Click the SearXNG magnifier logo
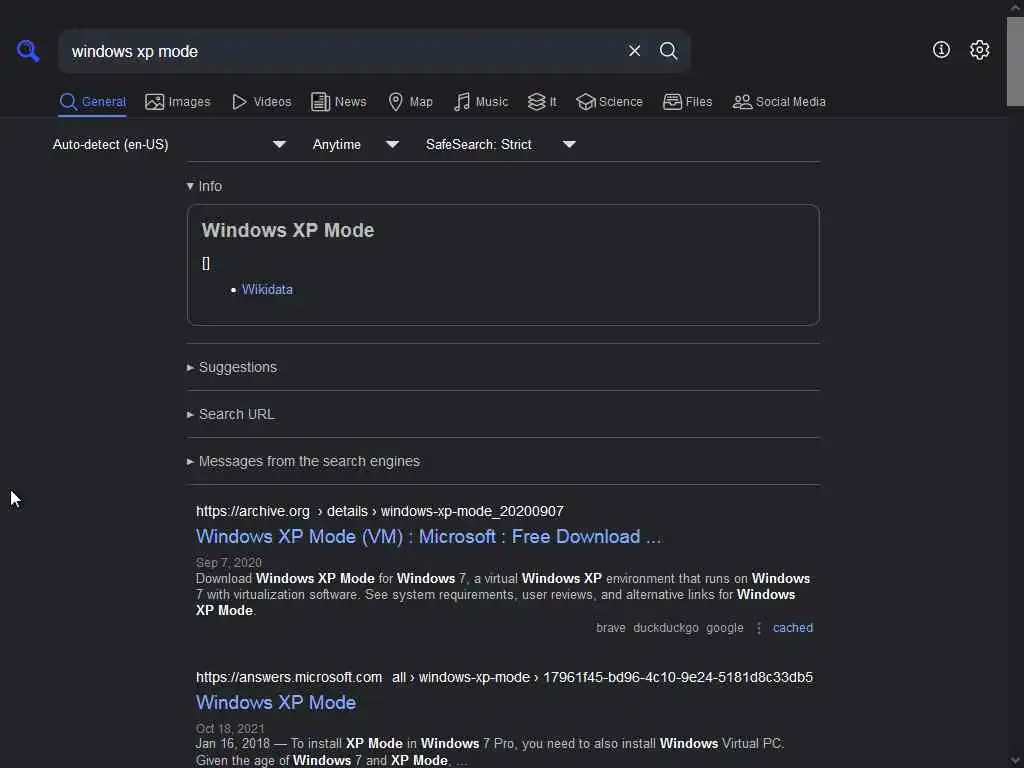This screenshot has height=768, width=1024. pos(28,50)
